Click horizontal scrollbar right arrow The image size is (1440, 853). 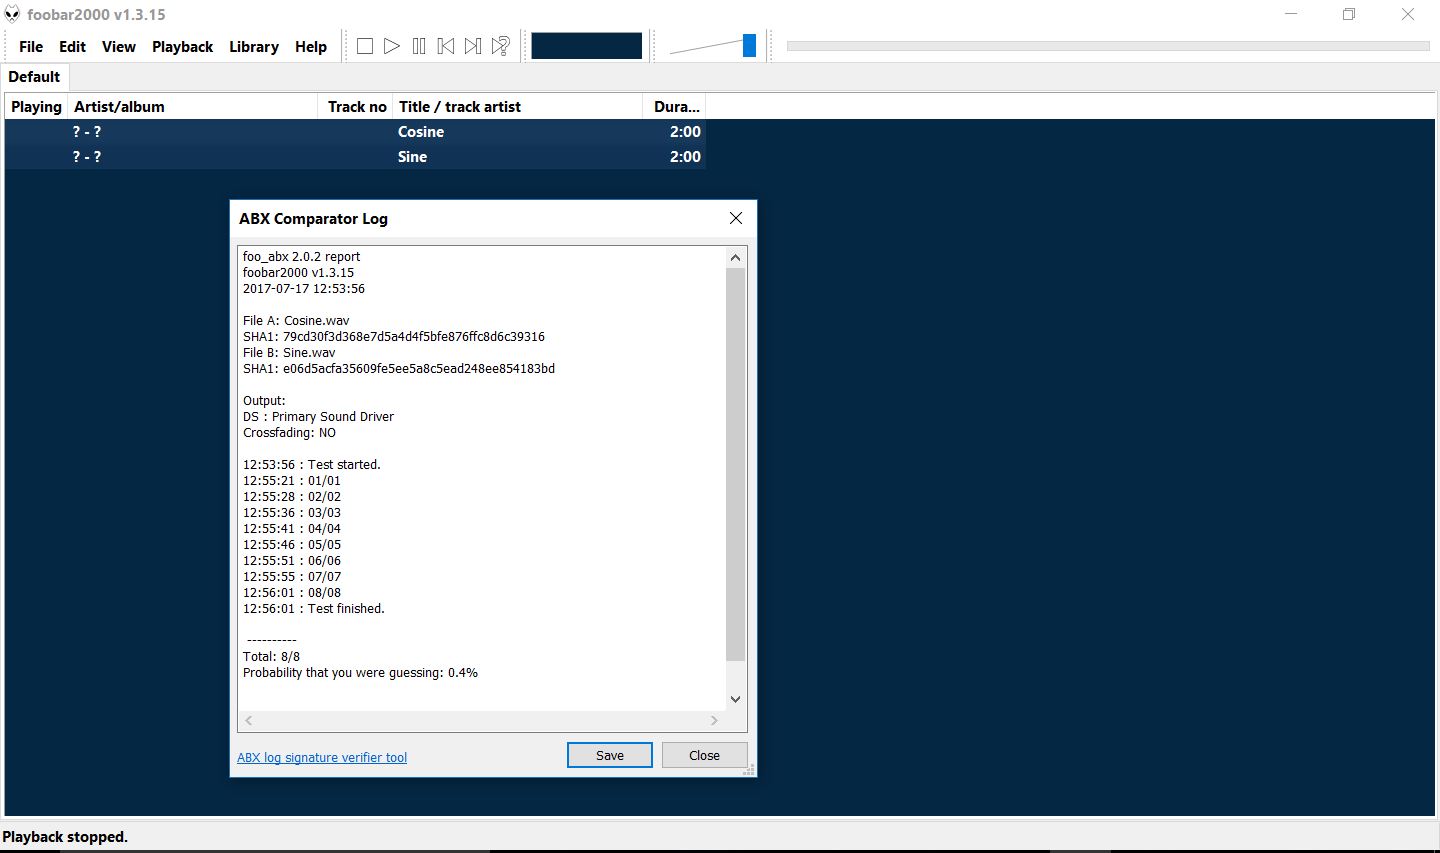(714, 720)
